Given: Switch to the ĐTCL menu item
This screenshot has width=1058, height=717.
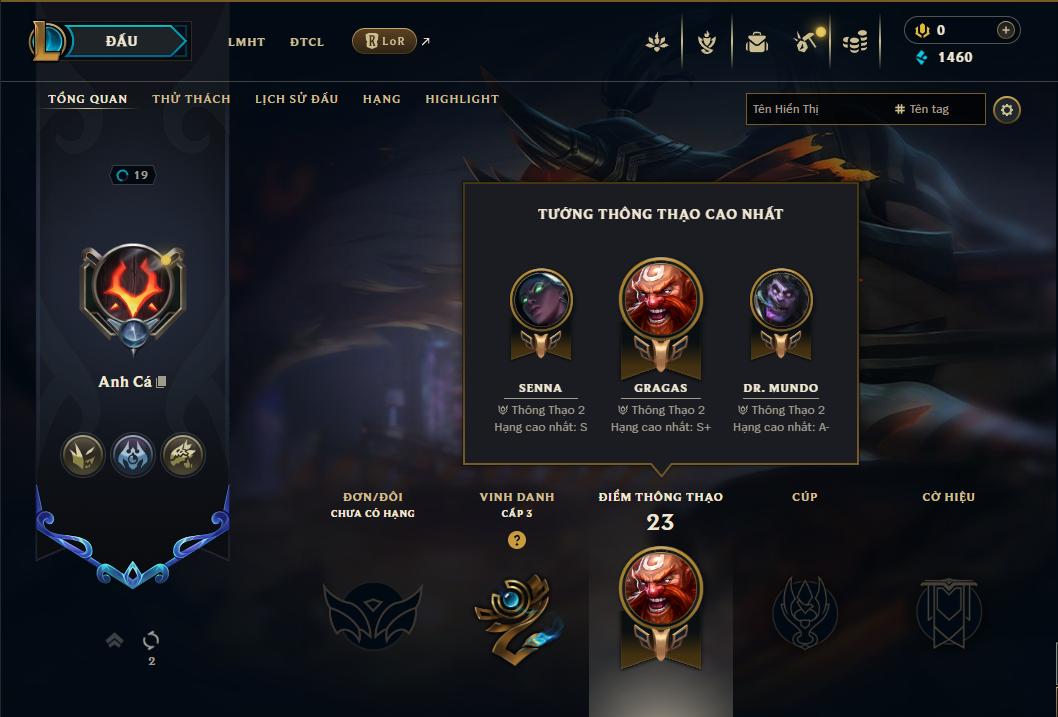Looking at the screenshot, I should (307, 42).
